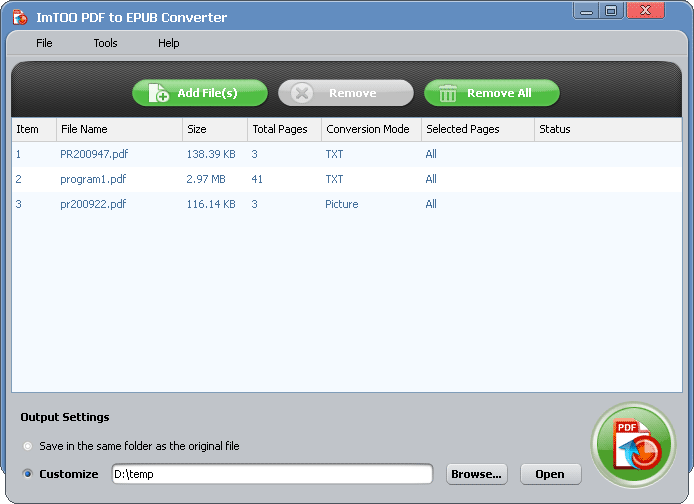The height and width of the screenshot is (504, 694).
Task: Select program1.pdf in the file list
Action: pyautogui.click(x=93, y=179)
